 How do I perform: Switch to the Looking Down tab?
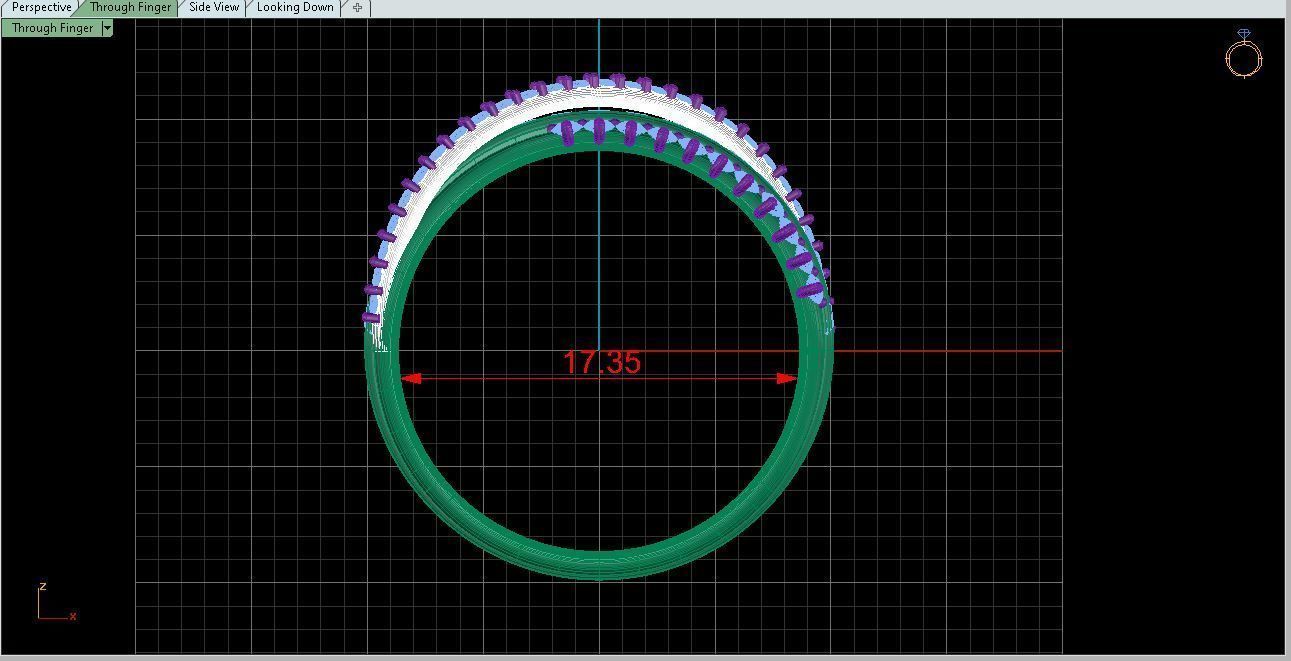point(295,7)
